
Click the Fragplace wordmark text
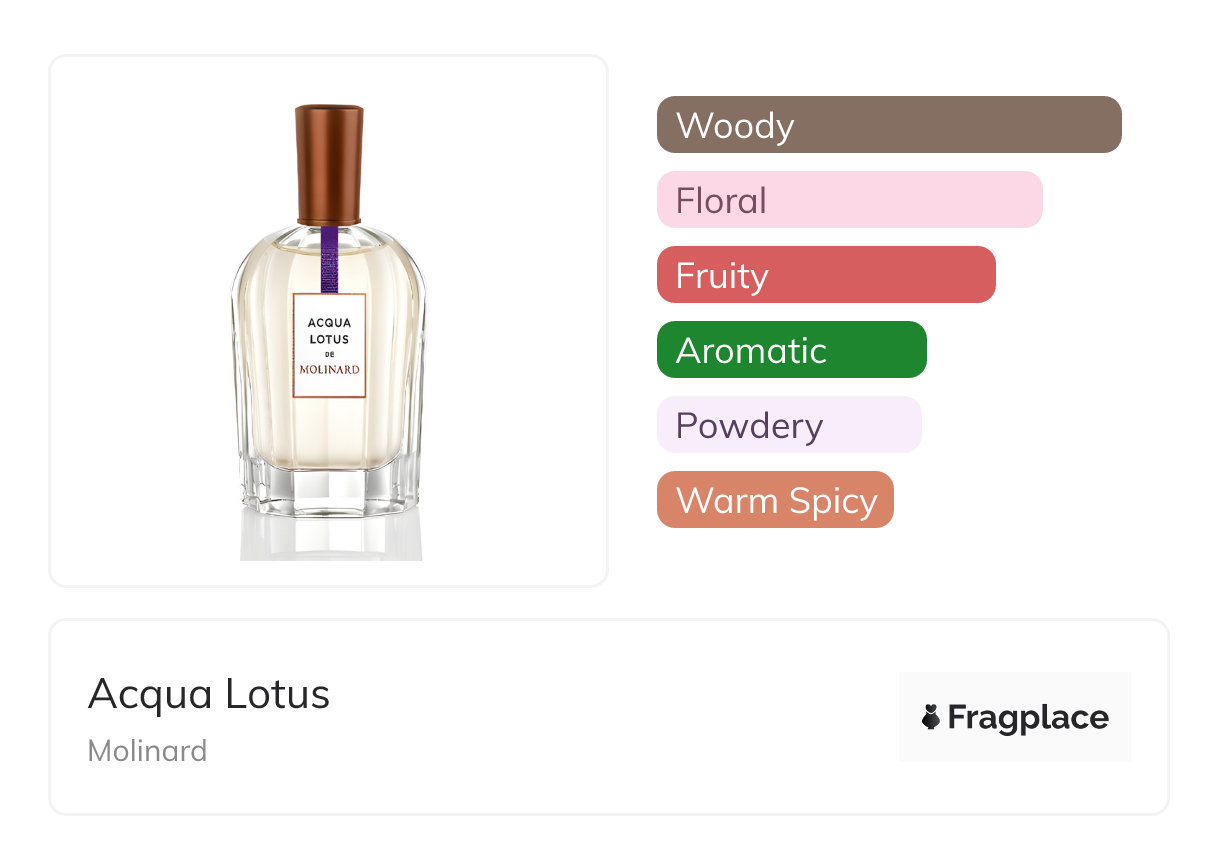pos(1028,717)
